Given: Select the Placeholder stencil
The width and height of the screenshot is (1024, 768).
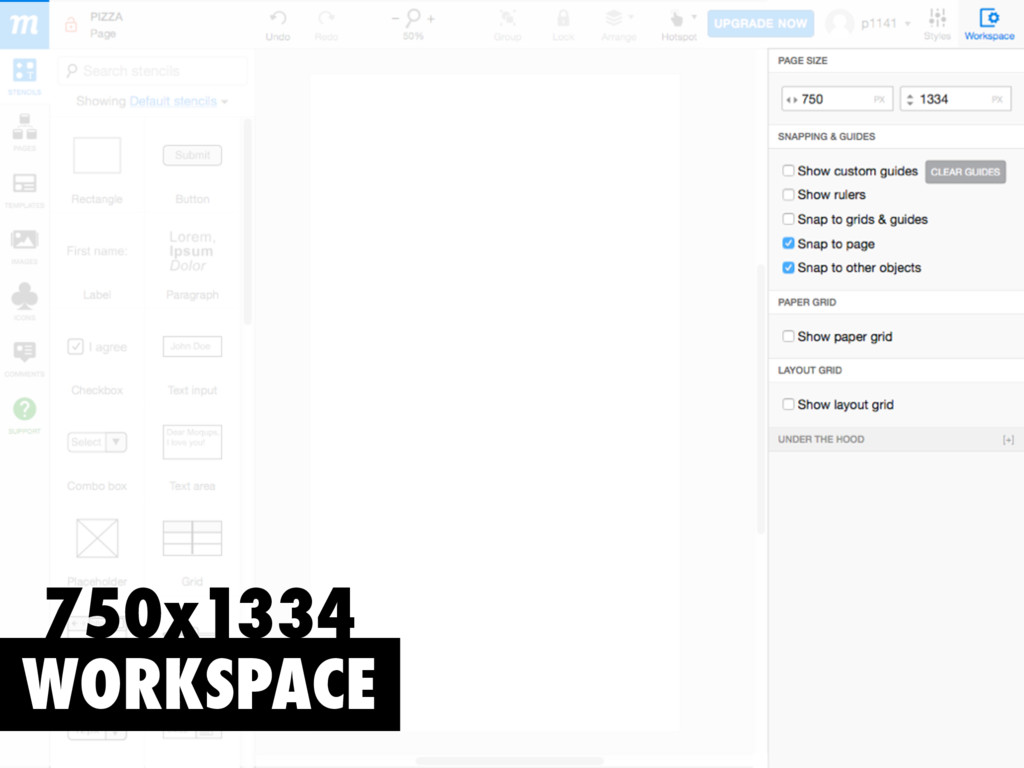Looking at the screenshot, I should coord(97,552).
